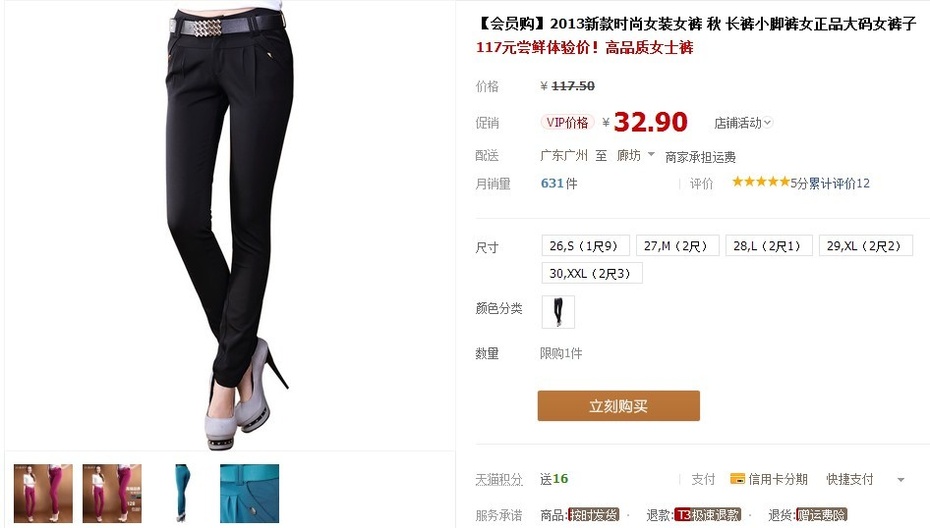Choose size 26,S (1尺9)
The image size is (930, 528).
point(585,246)
